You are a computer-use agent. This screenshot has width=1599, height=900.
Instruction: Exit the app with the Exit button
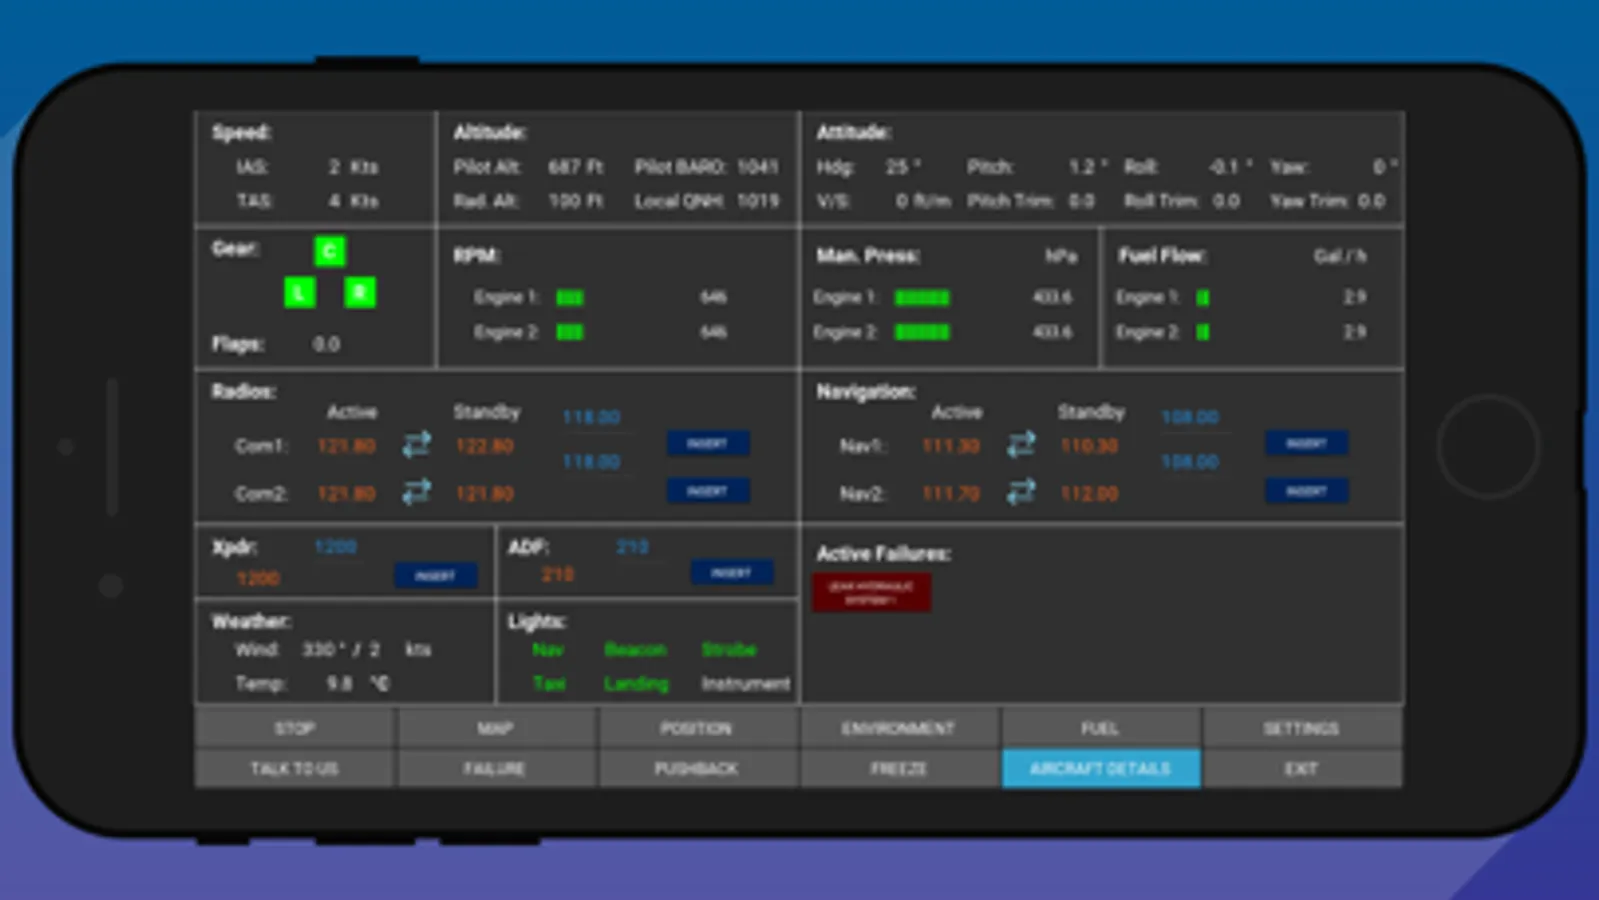click(x=1301, y=769)
